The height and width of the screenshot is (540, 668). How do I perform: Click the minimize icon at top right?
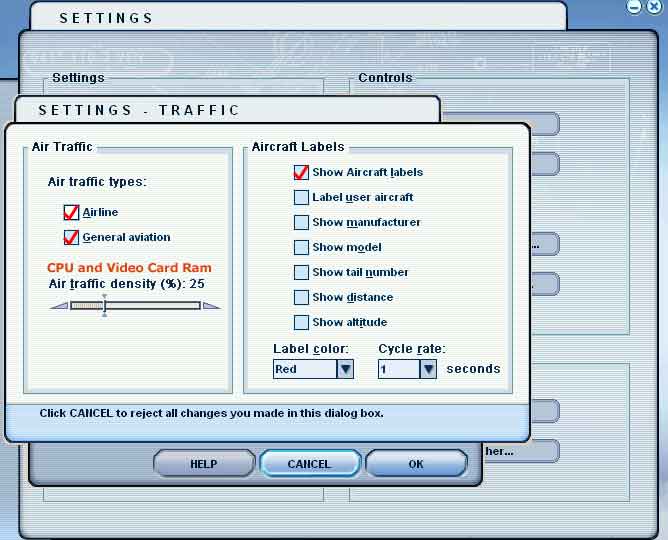click(x=634, y=7)
